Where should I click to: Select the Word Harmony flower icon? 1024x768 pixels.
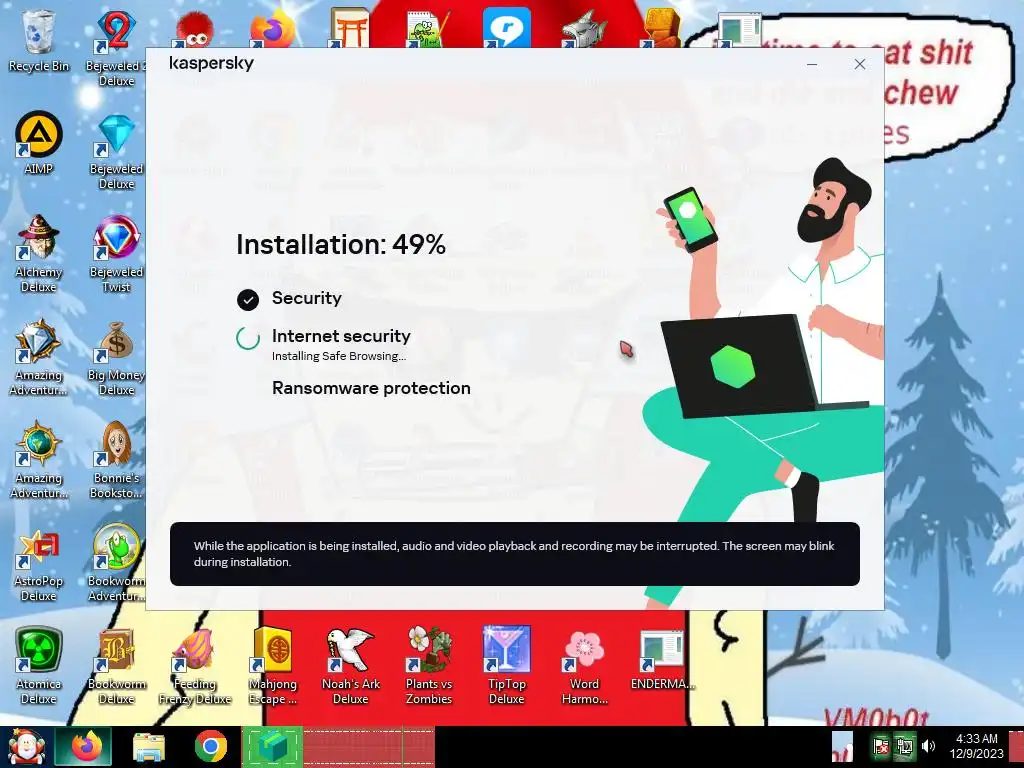pyautogui.click(x=584, y=649)
